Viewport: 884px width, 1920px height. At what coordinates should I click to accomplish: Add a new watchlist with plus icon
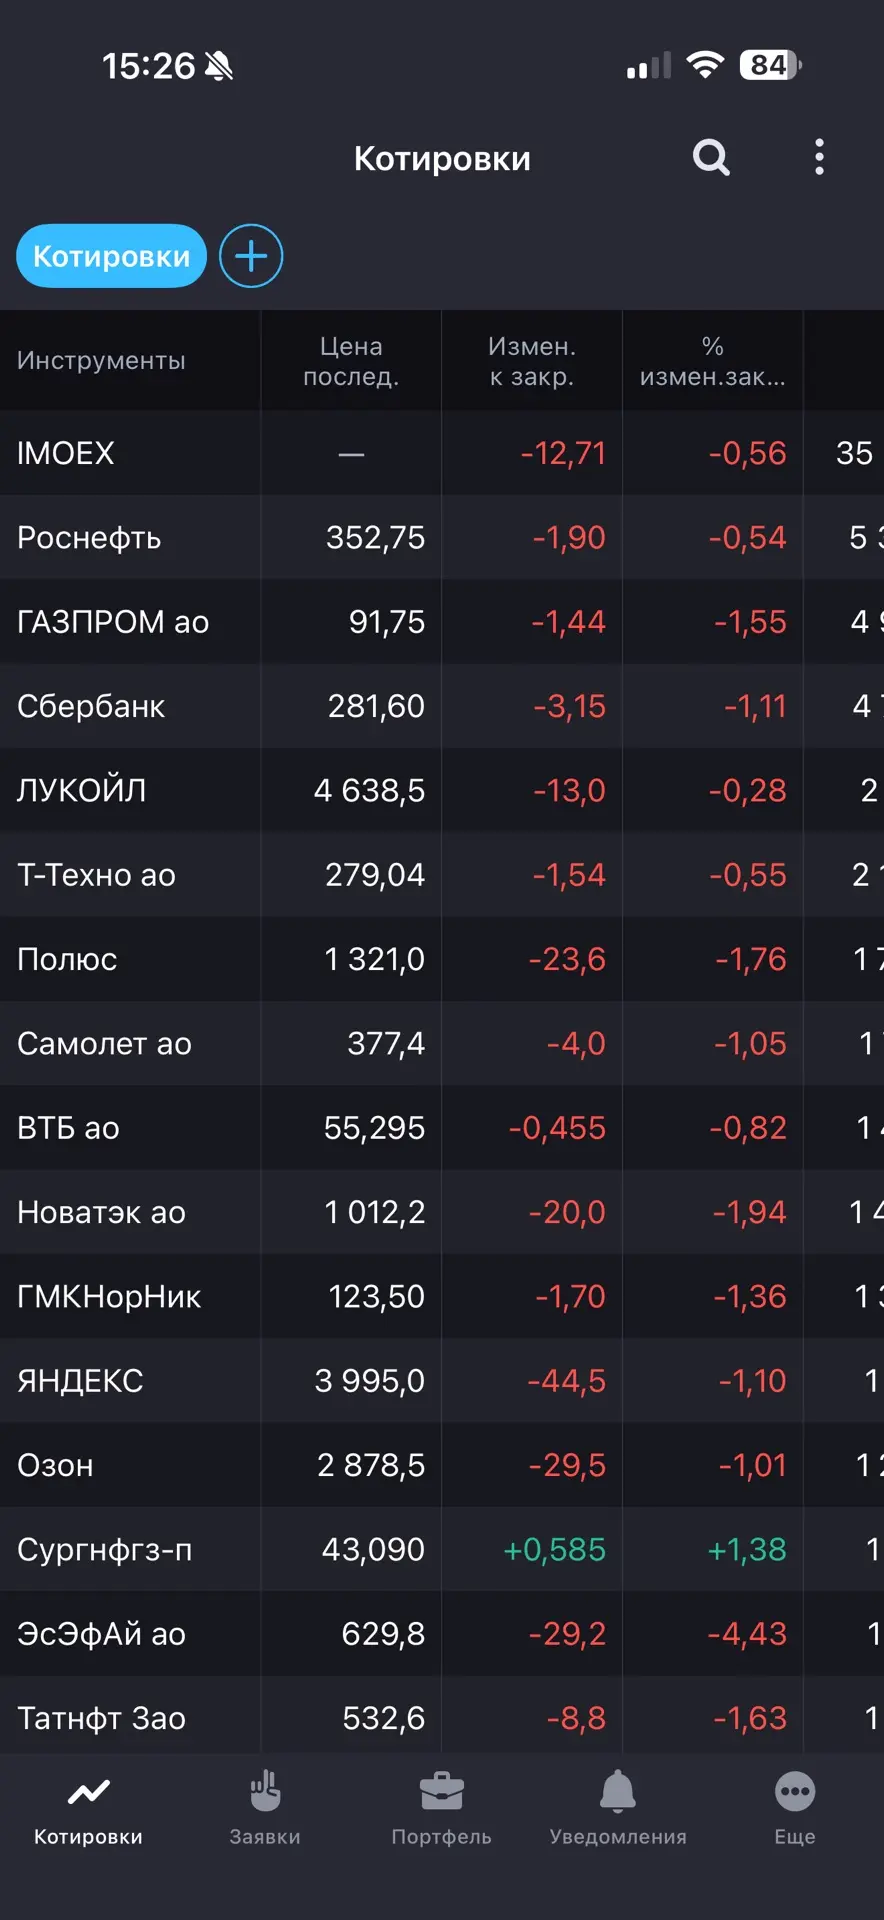pyautogui.click(x=251, y=256)
